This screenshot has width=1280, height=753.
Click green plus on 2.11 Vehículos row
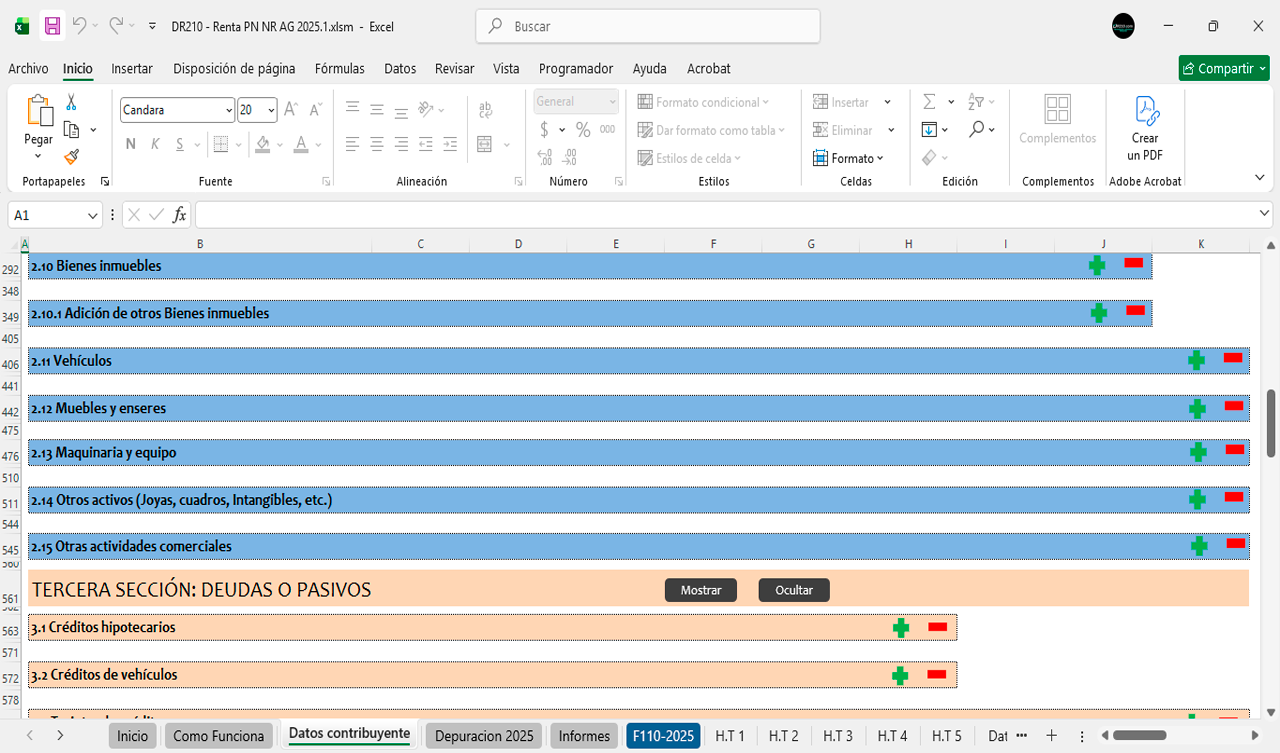[1196, 360]
